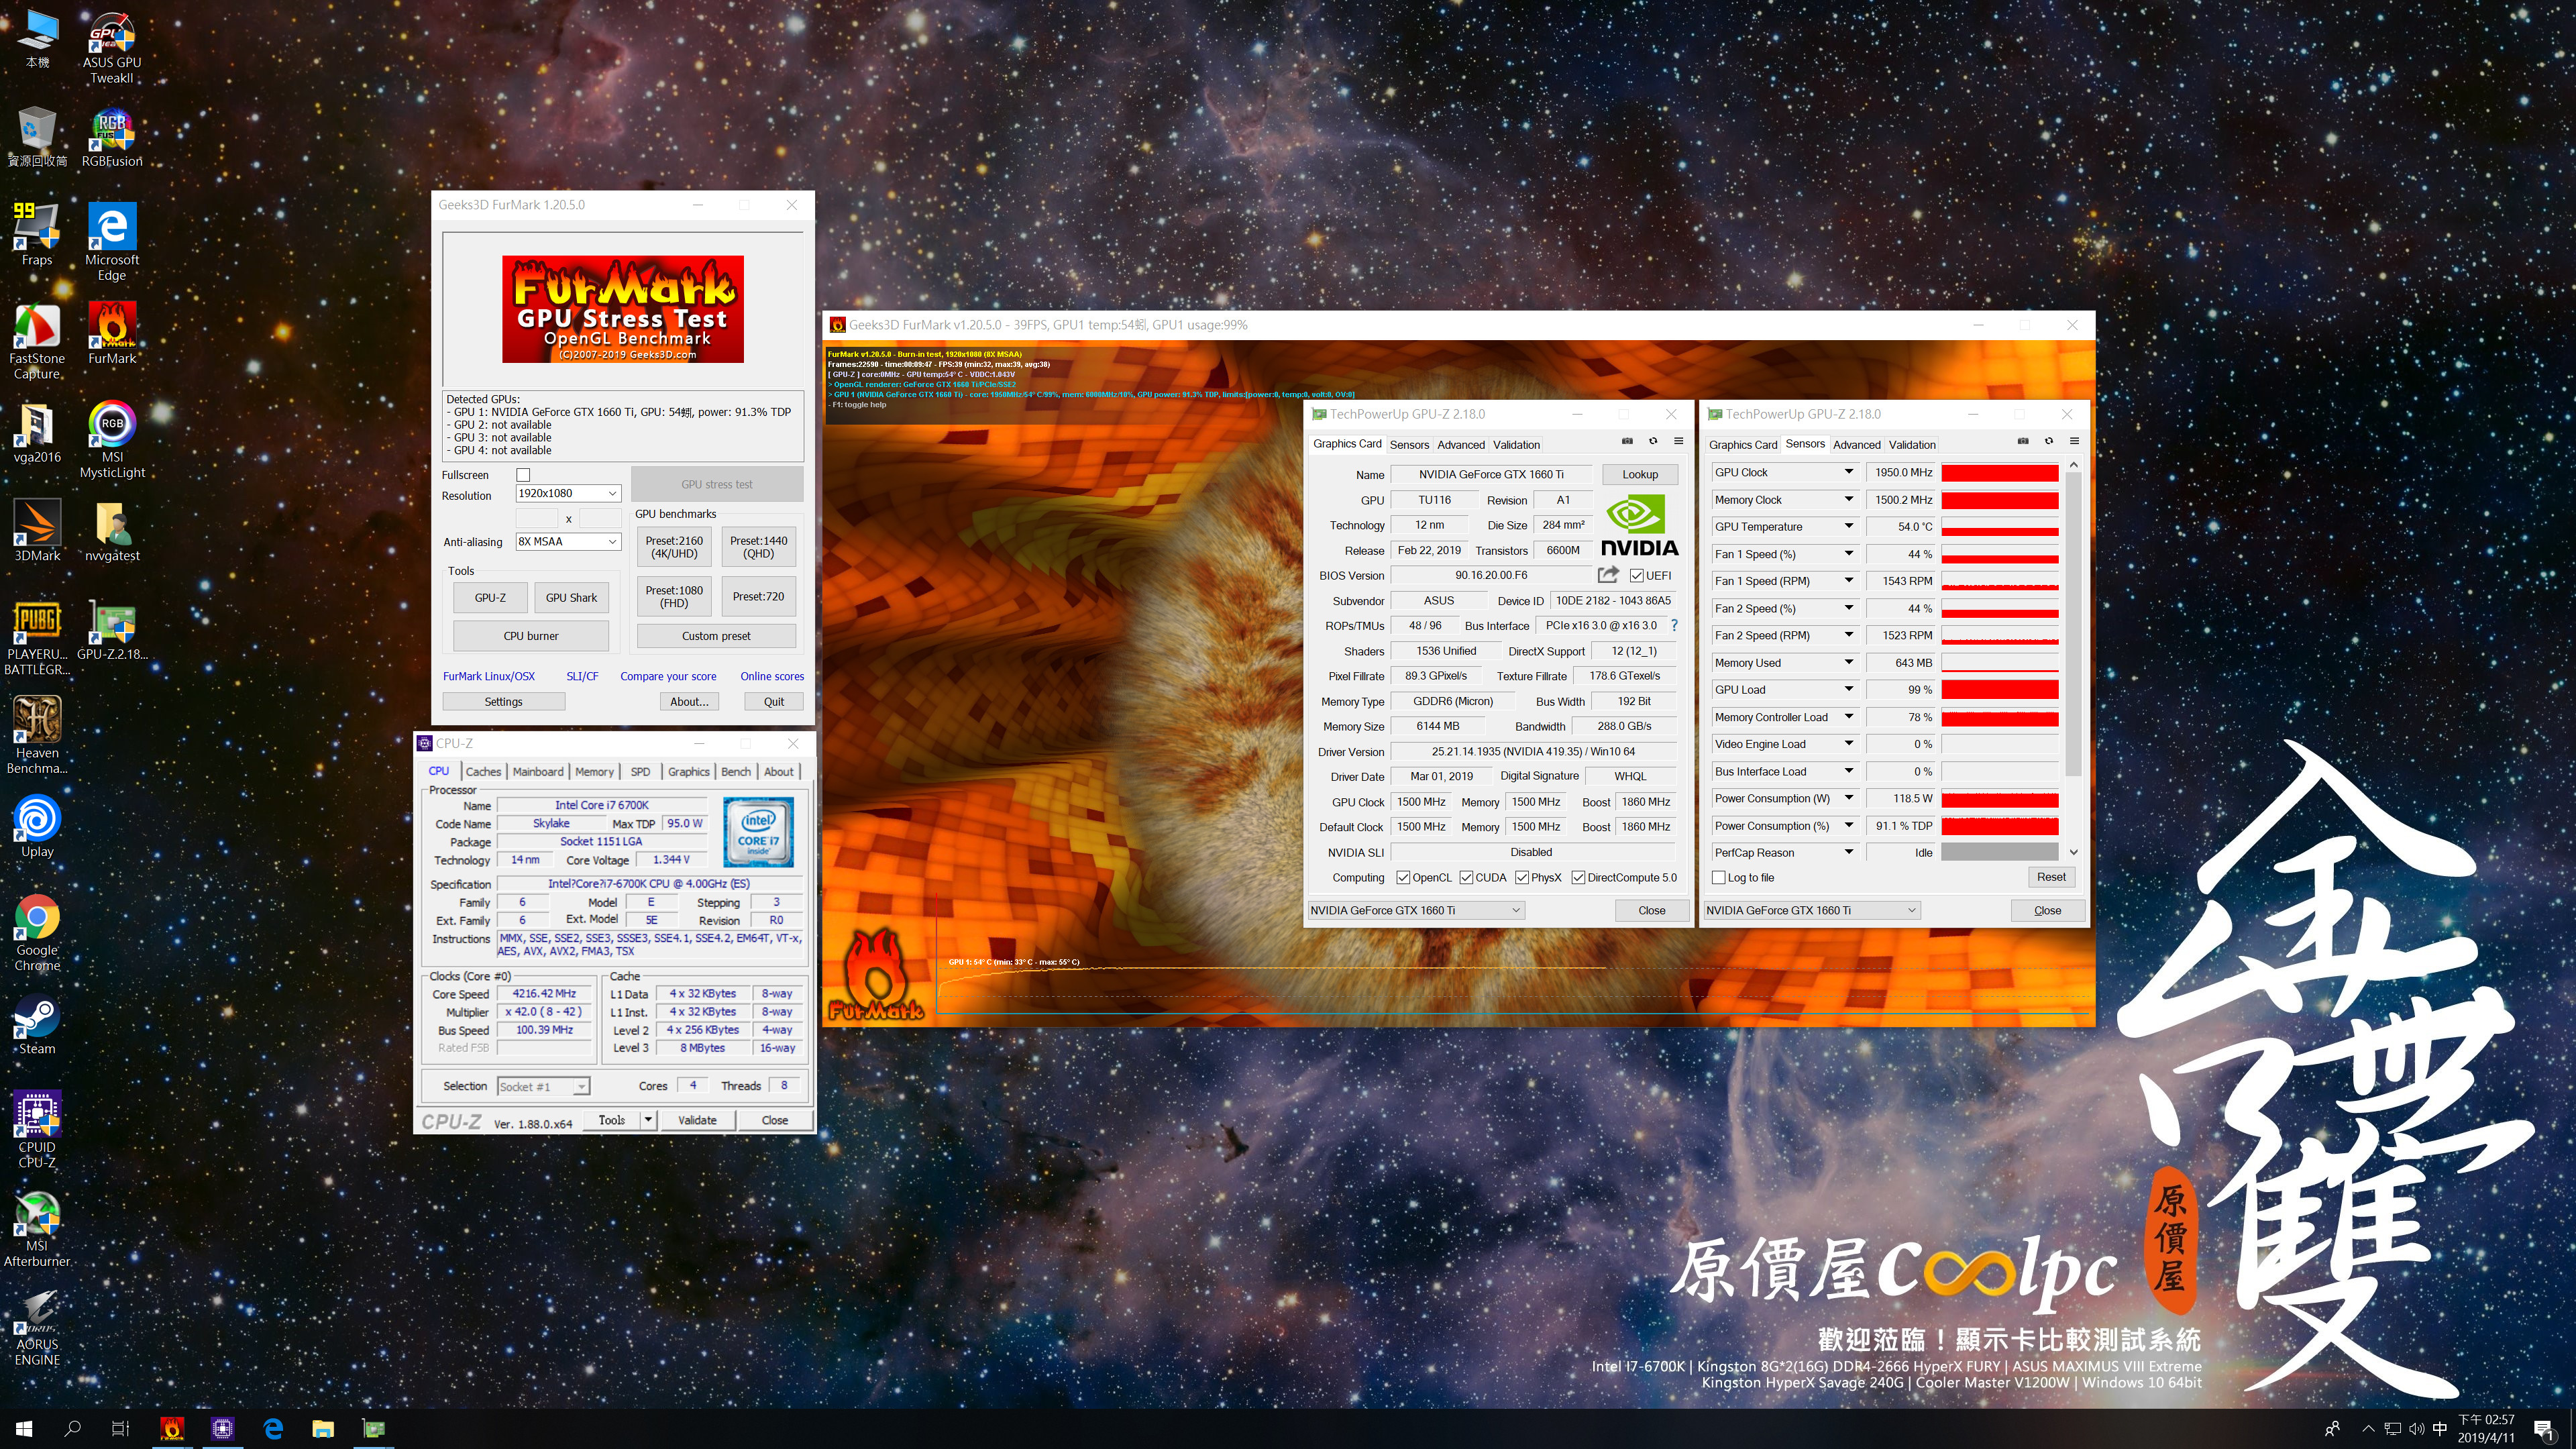2576x1449 pixels.
Task: Enable Log to file checkbox
Action: pos(1719,877)
